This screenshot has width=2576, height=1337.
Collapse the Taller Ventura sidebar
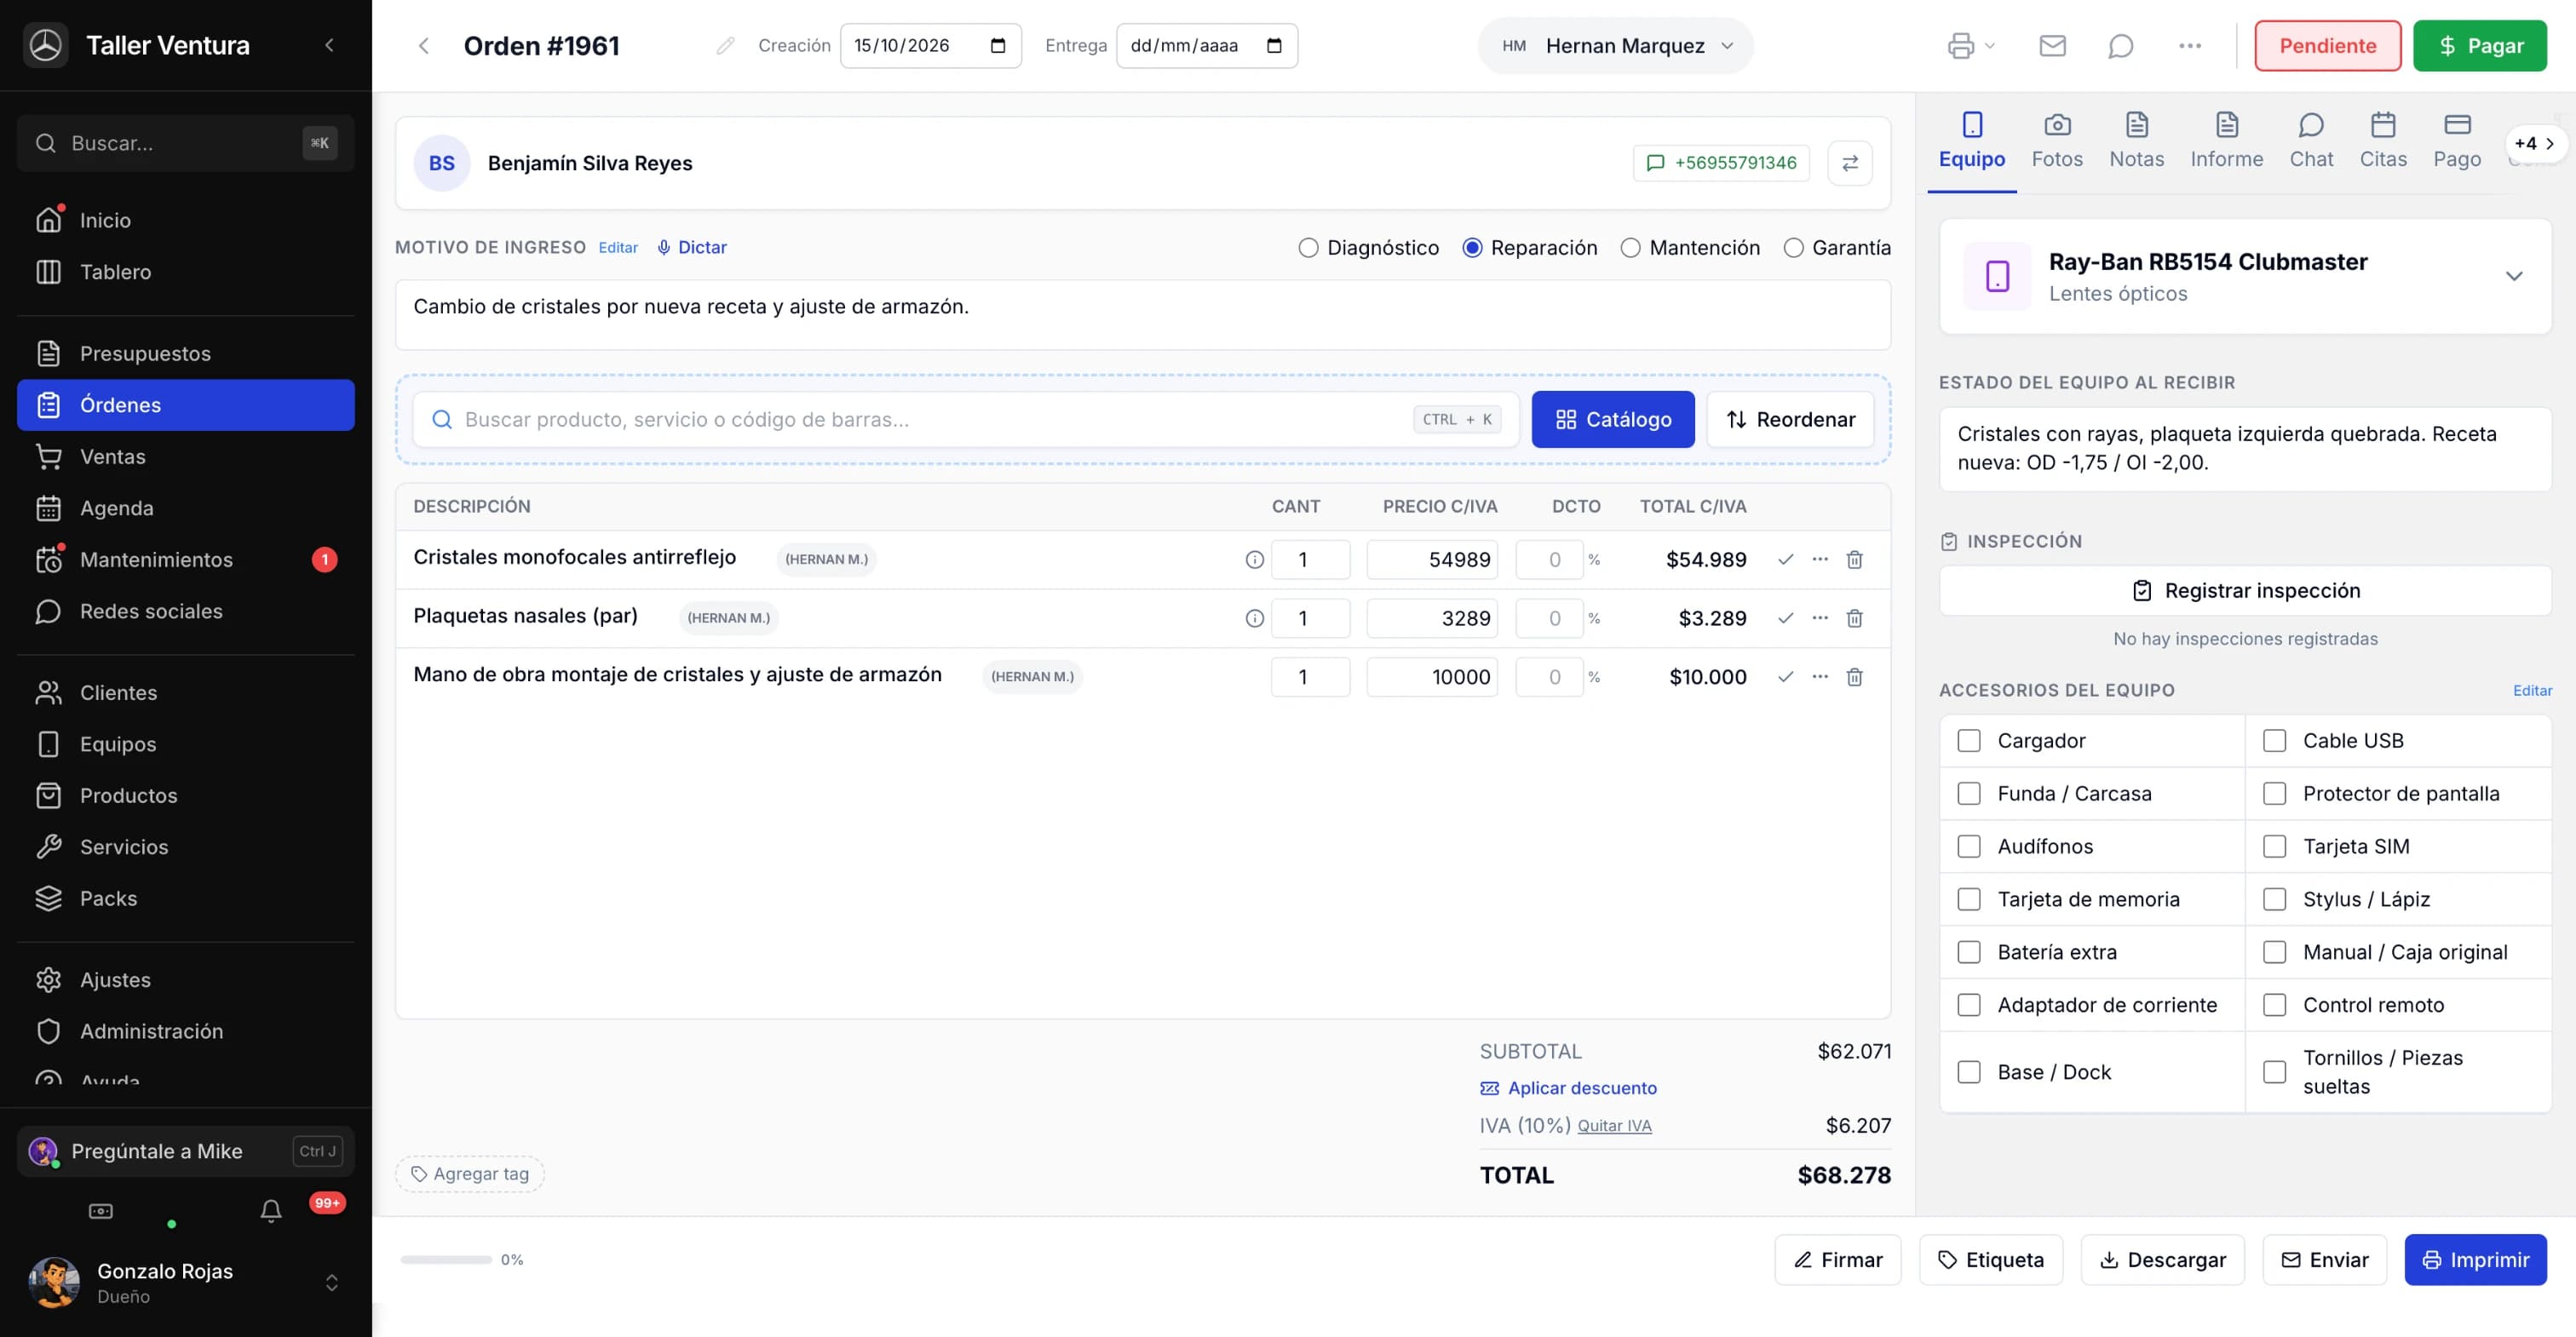point(329,45)
